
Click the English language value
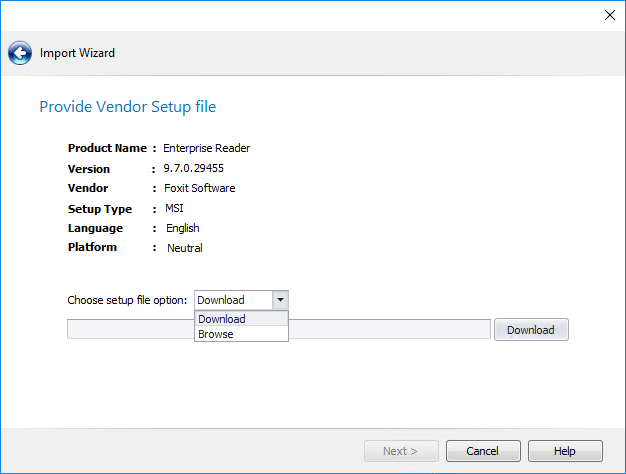(182, 228)
